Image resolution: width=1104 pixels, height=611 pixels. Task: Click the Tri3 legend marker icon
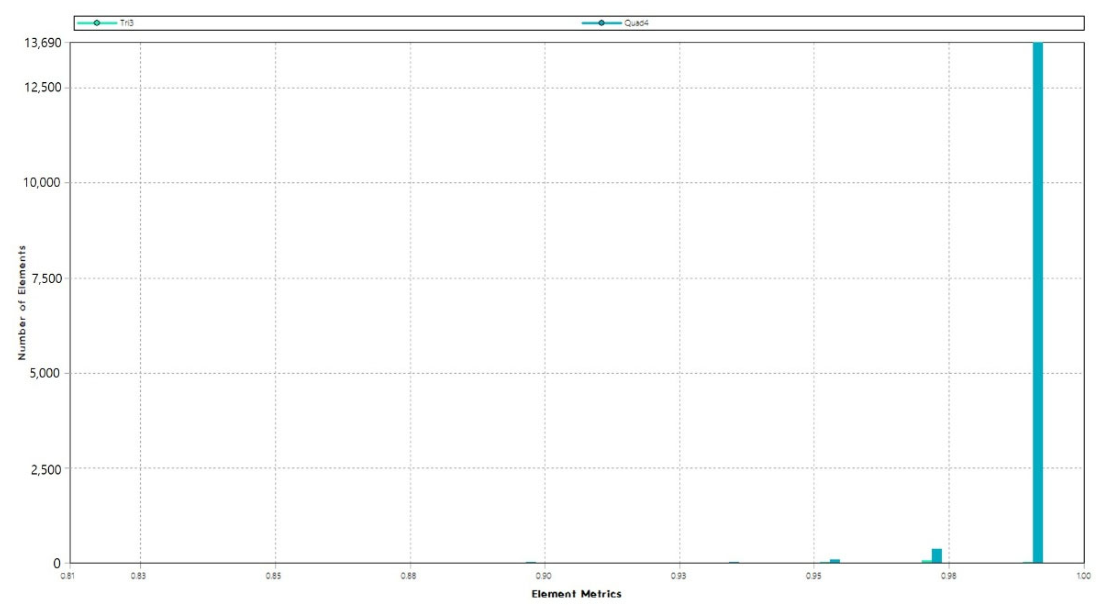click(x=96, y=23)
